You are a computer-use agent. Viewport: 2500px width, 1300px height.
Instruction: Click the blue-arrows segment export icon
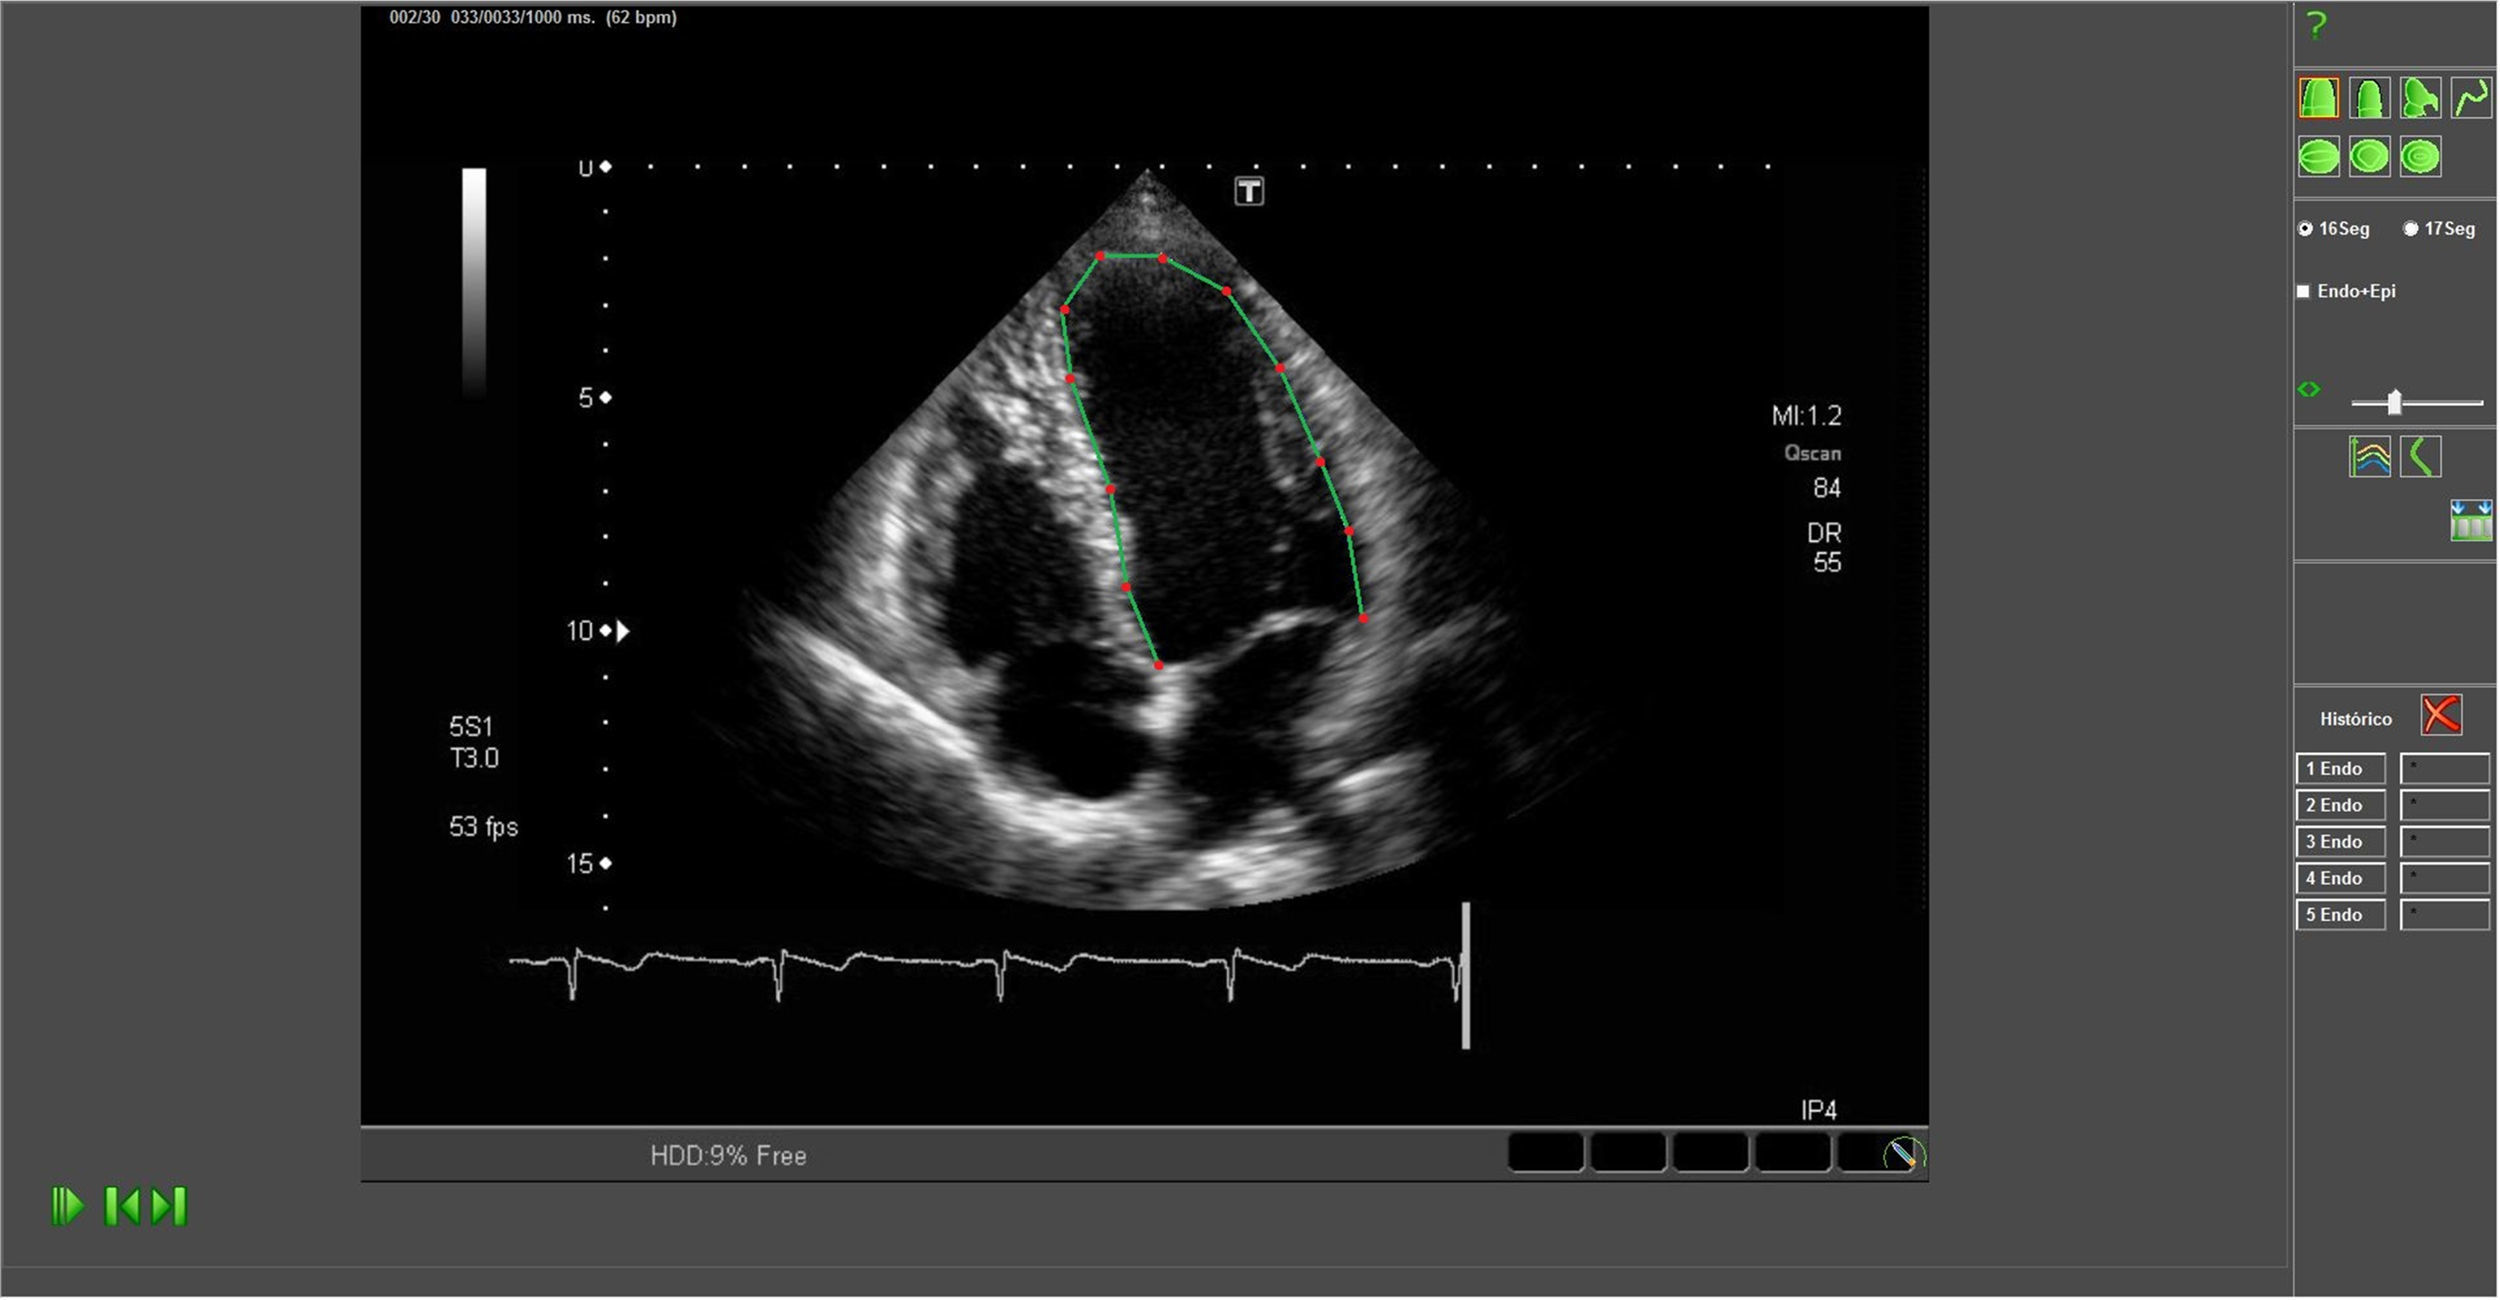click(2470, 520)
